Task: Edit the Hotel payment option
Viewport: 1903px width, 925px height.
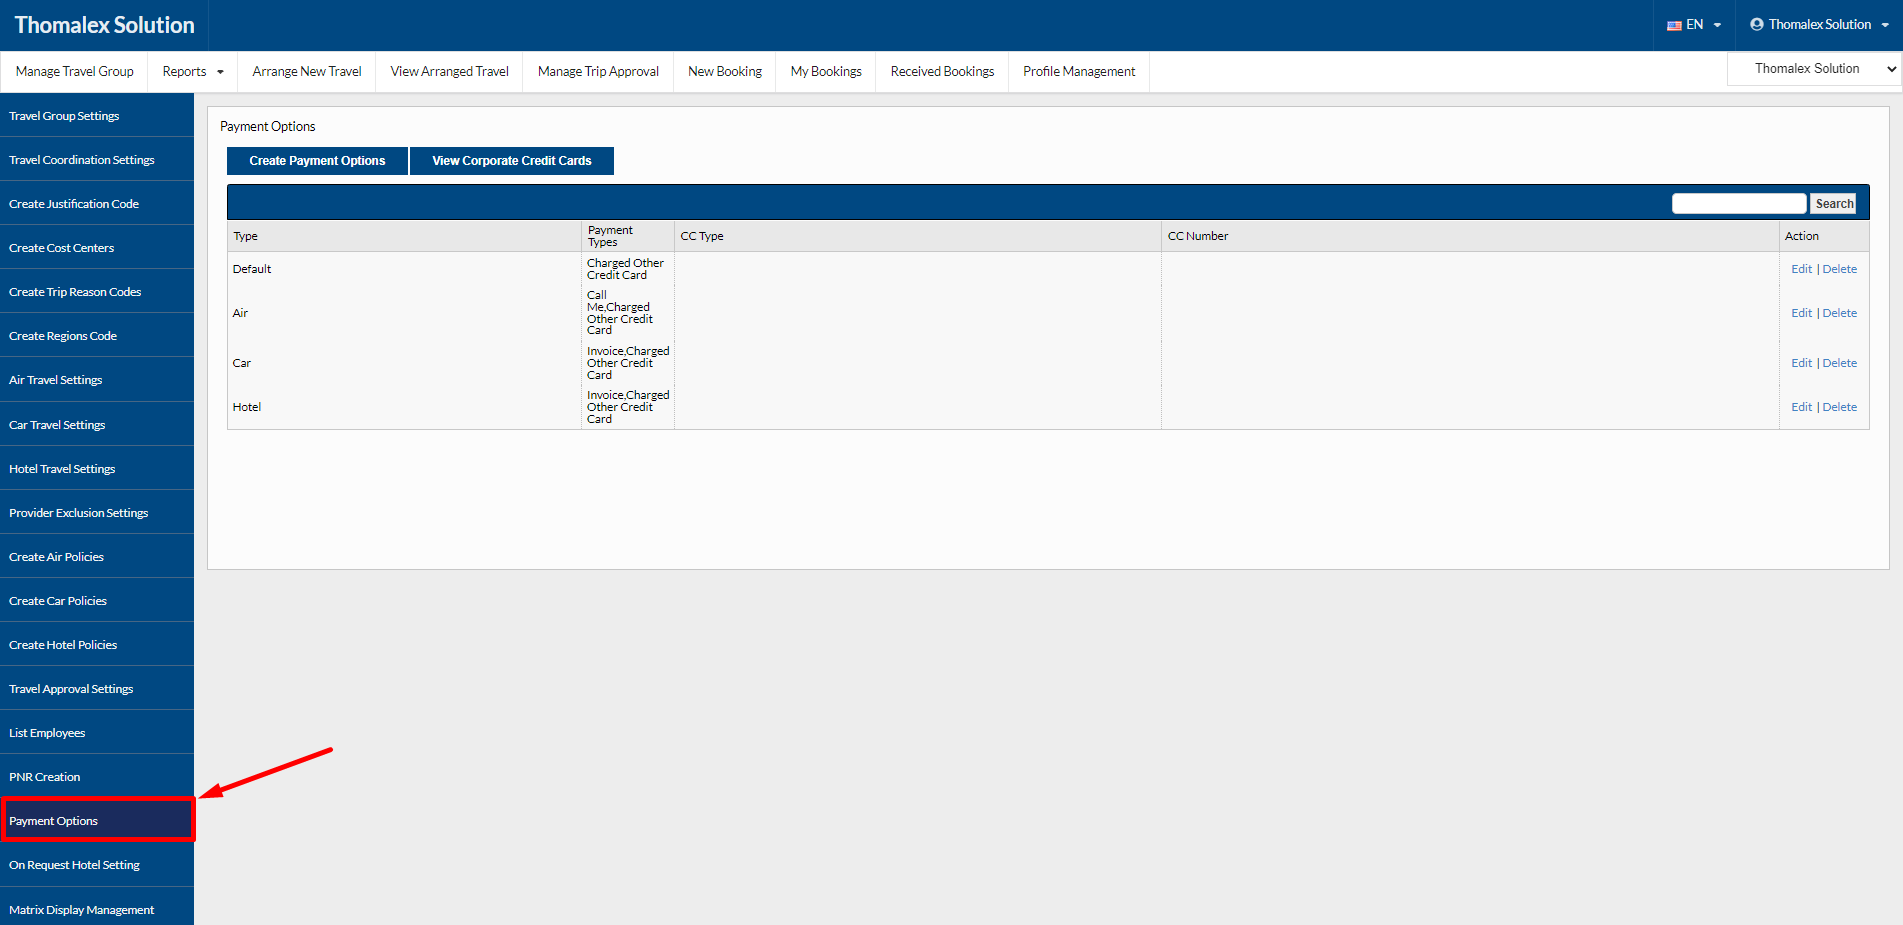Action: pyautogui.click(x=1801, y=407)
